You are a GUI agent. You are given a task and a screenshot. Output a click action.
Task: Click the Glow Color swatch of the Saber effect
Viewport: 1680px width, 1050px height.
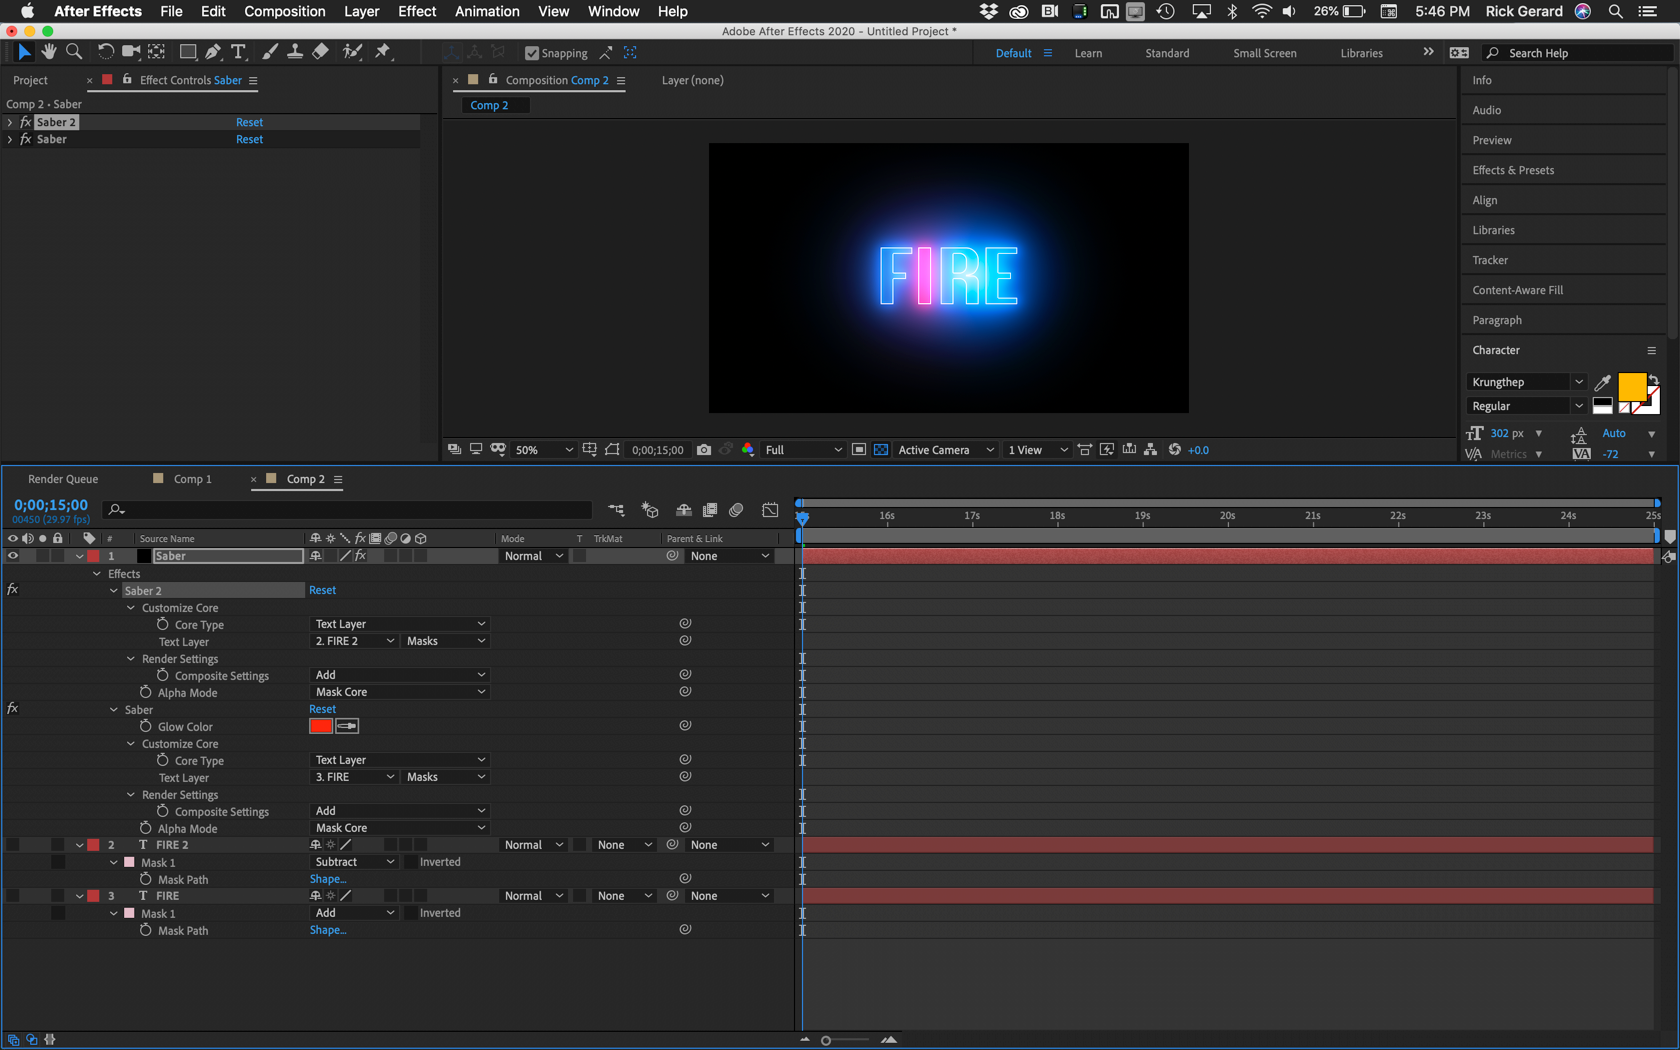click(x=319, y=726)
